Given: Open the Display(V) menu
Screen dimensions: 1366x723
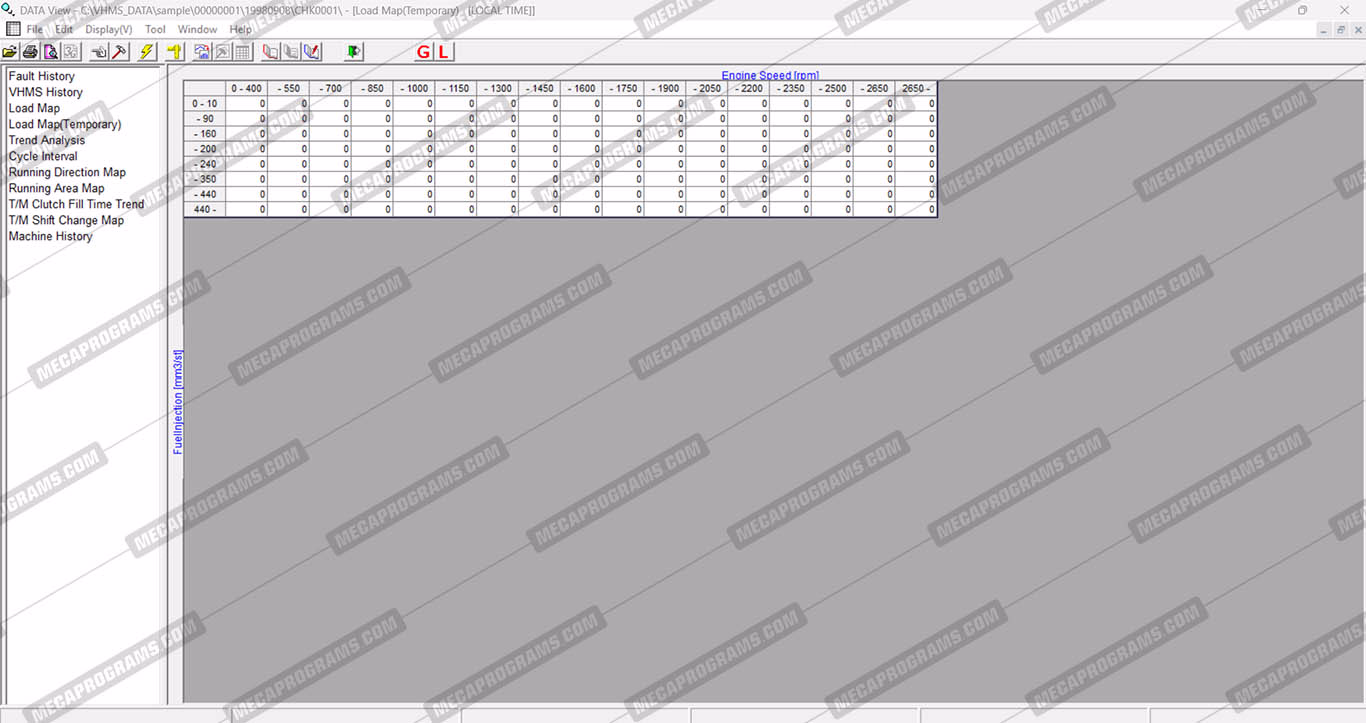Looking at the screenshot, I should 109,30.
